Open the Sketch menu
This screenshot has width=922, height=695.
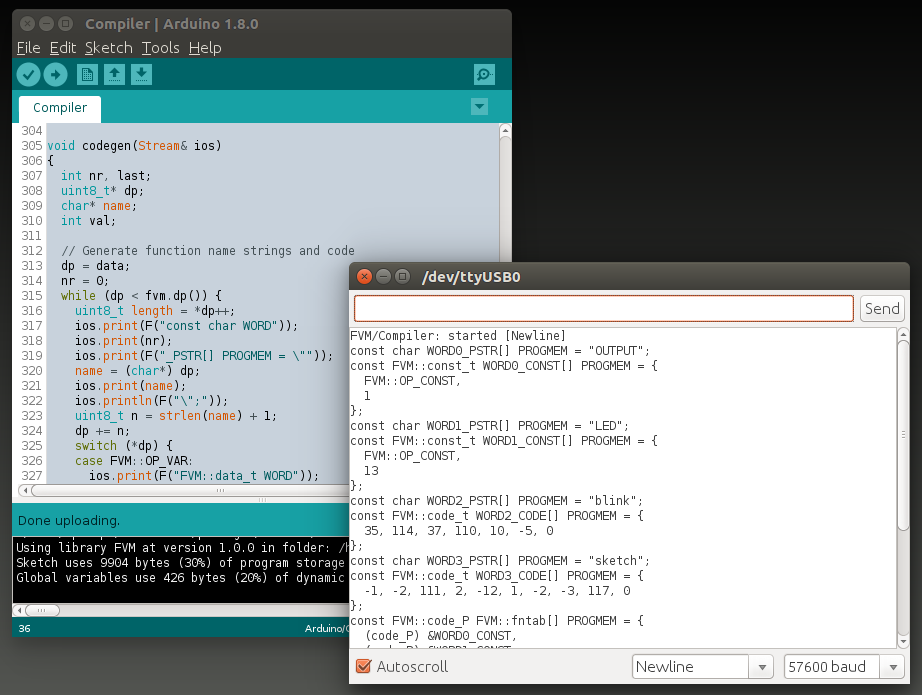tap(109, 48)
